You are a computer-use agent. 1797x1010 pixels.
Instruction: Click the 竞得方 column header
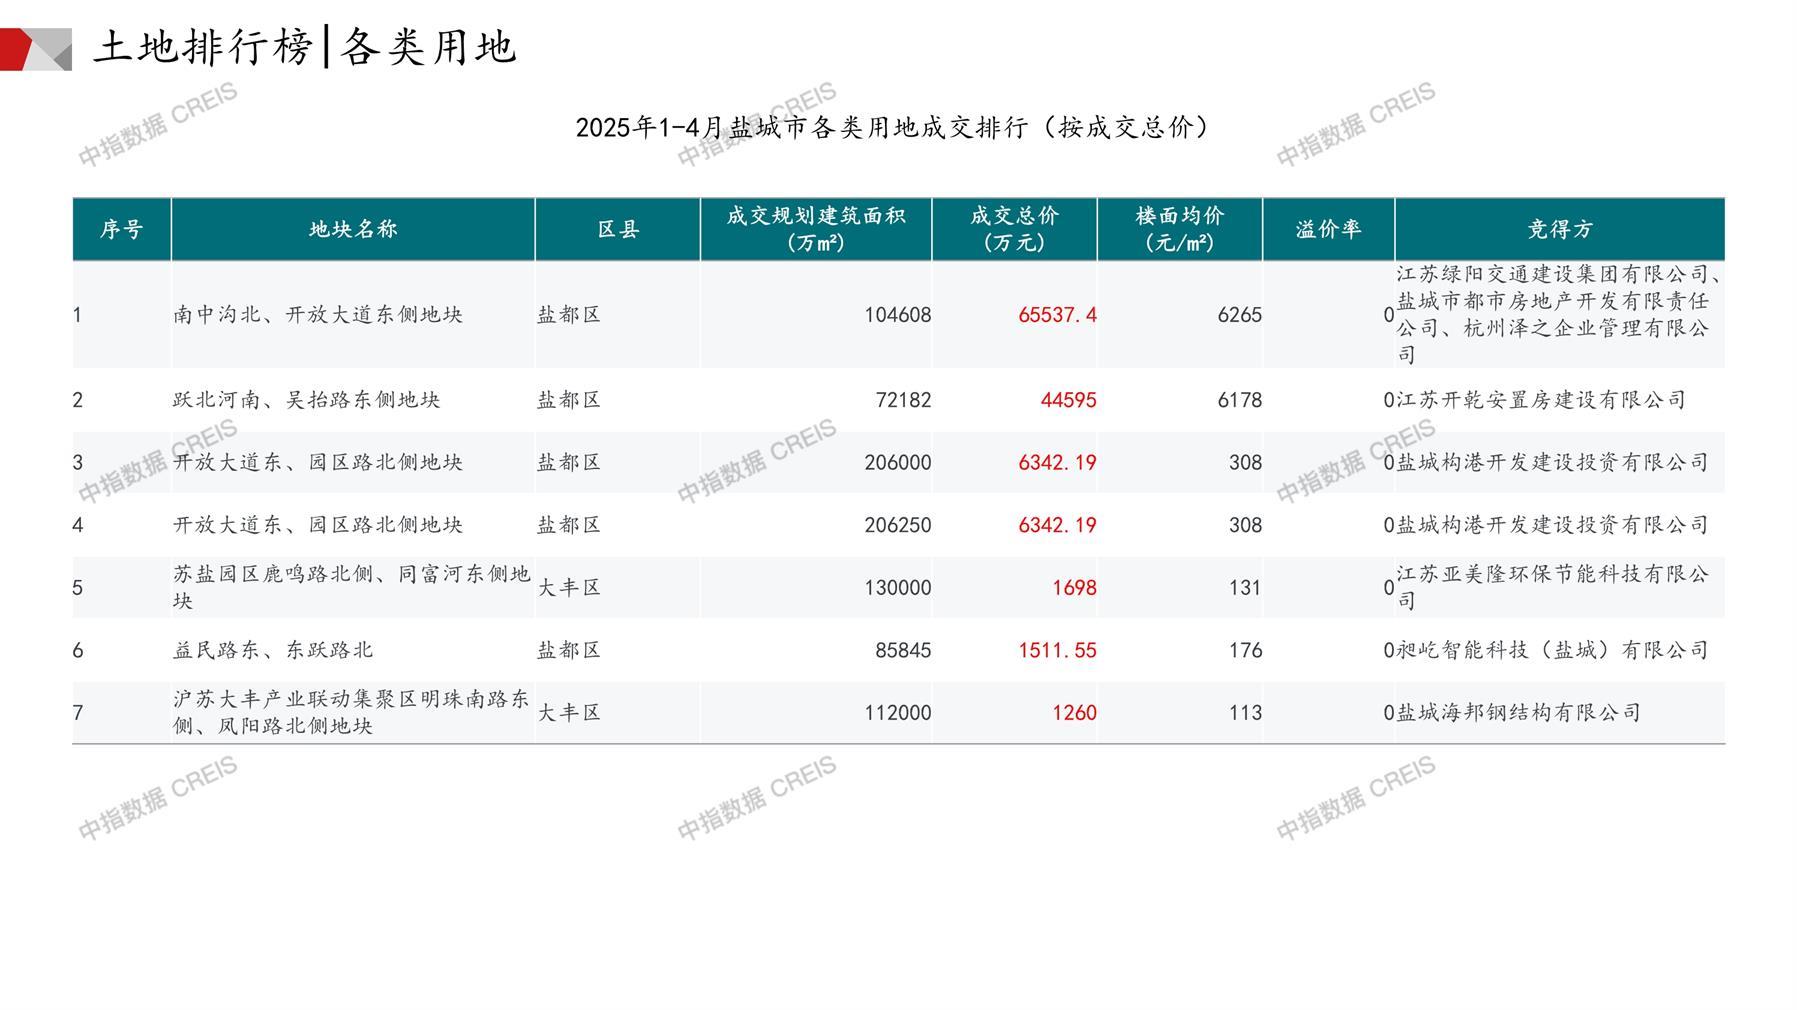point(1559,229)
